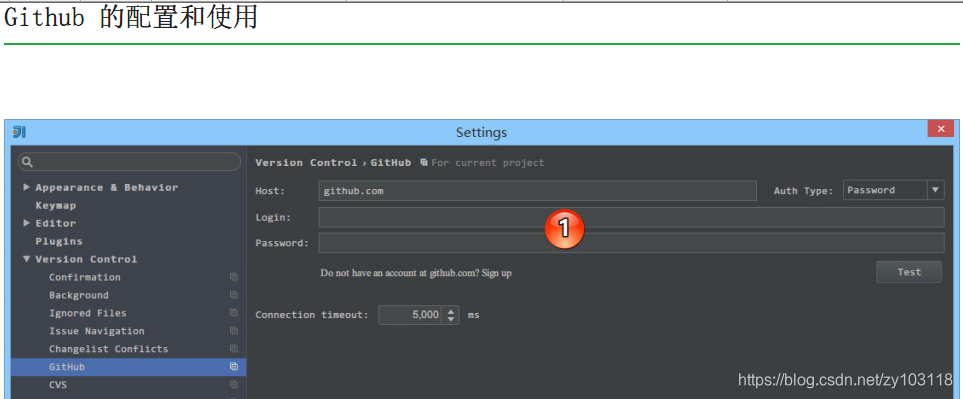
Task: Click the Auth Type dropdown arrow
Action: click(935, 190)
